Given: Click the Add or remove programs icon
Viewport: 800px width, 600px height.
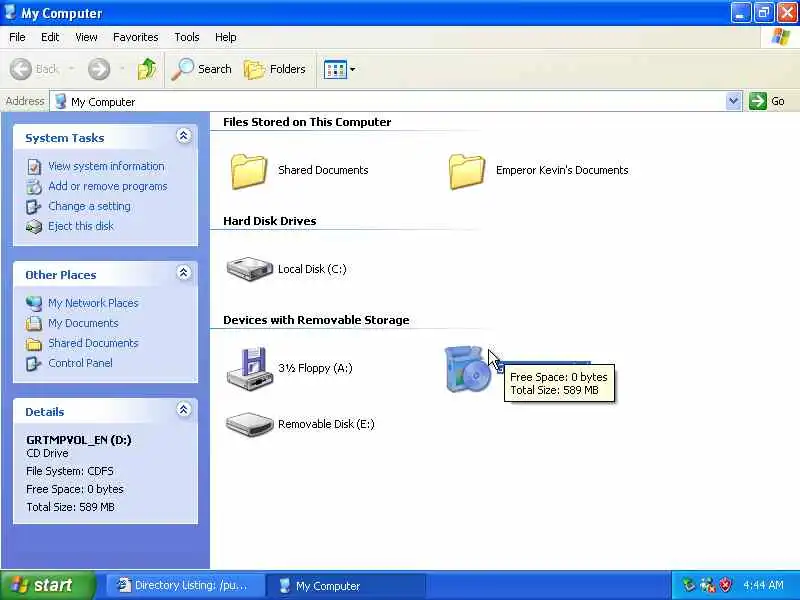Looking at the screenshot, I should [34, 187].
